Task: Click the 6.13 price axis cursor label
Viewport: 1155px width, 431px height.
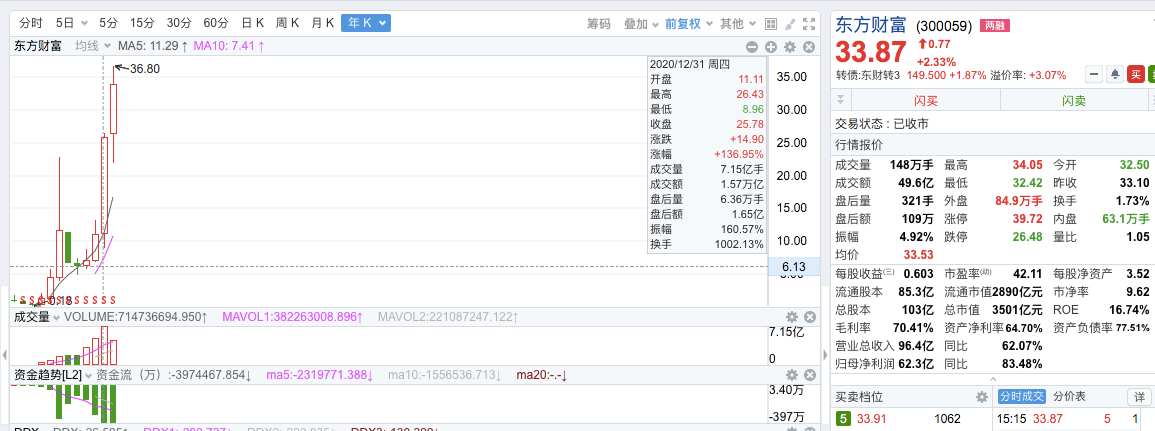Action: pos(794,266)
